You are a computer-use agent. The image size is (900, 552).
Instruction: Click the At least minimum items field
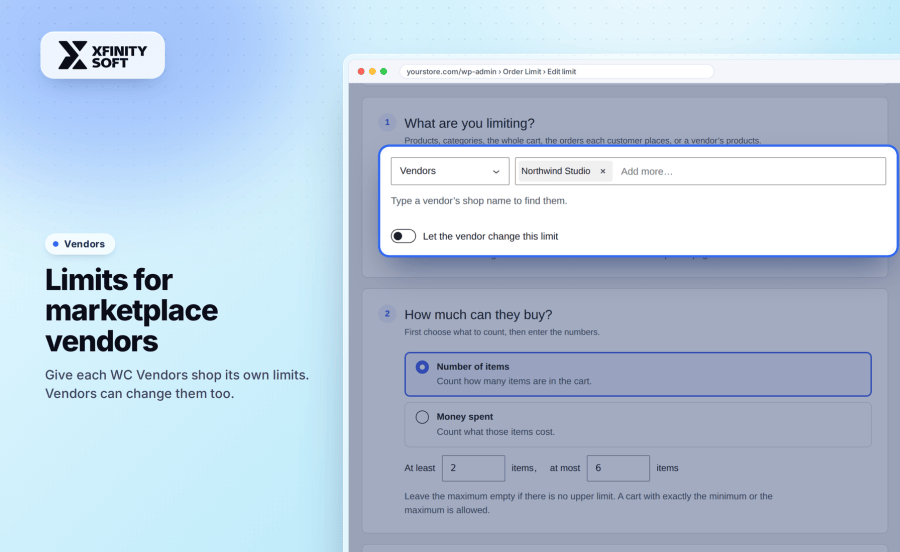coord(474,468)
